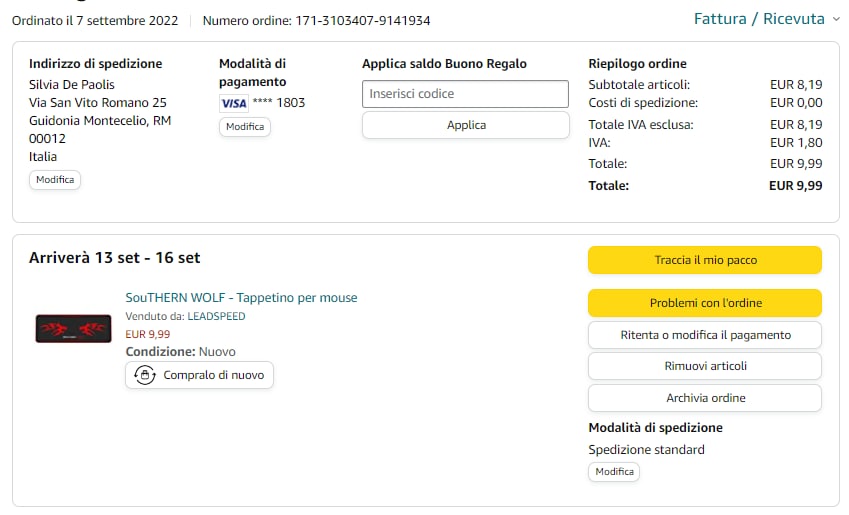The height and width of the screenshot is (515, 849).
Task: Focus the Inserisci codice gift card field
Action: [465, 94]
